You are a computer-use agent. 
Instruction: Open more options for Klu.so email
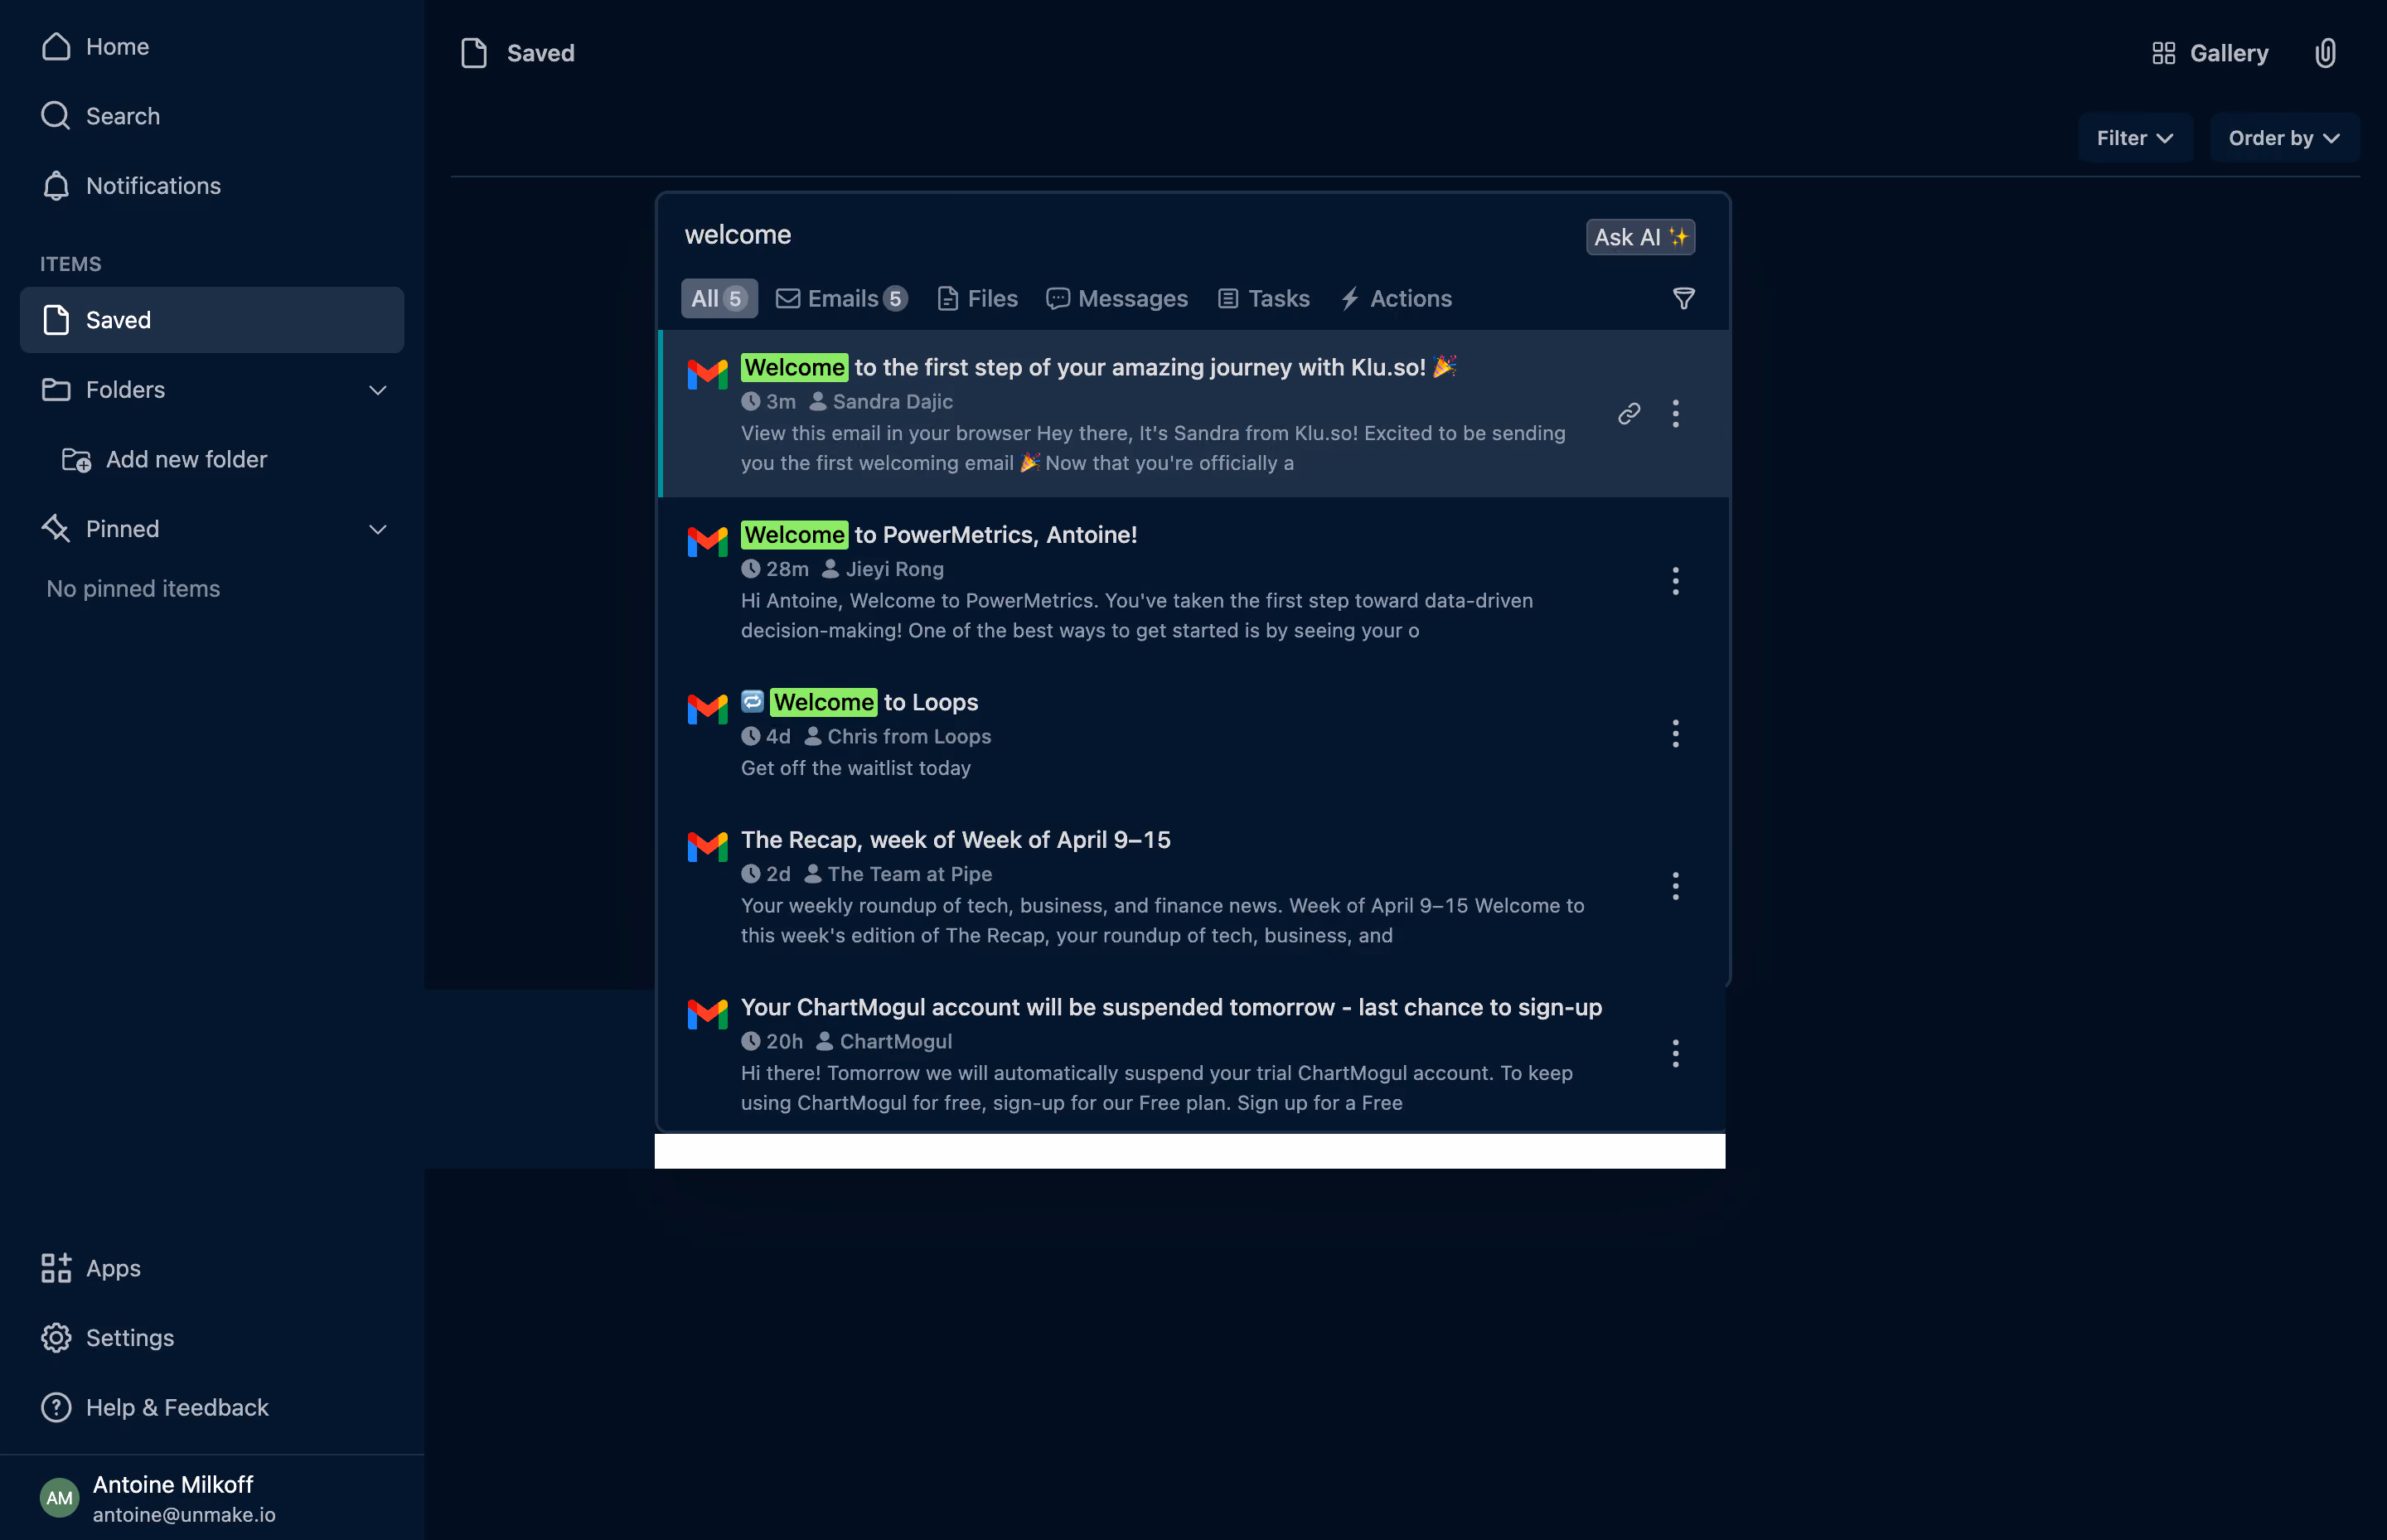pos(1676,414)
